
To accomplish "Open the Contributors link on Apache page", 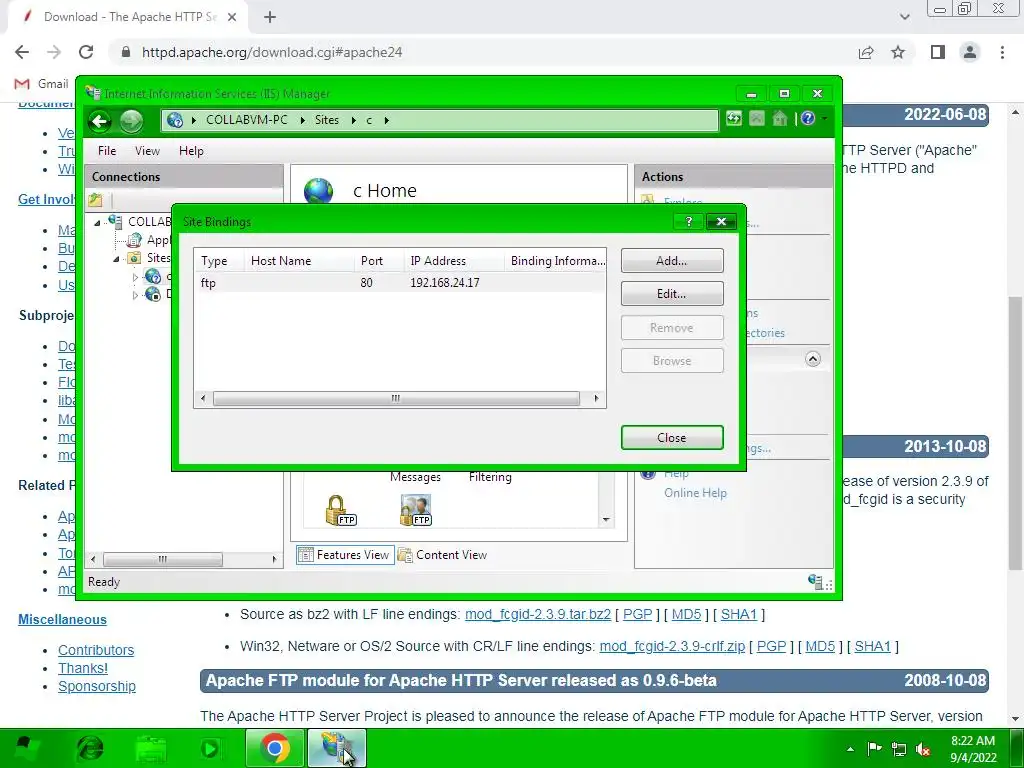I will coord(96,650).
